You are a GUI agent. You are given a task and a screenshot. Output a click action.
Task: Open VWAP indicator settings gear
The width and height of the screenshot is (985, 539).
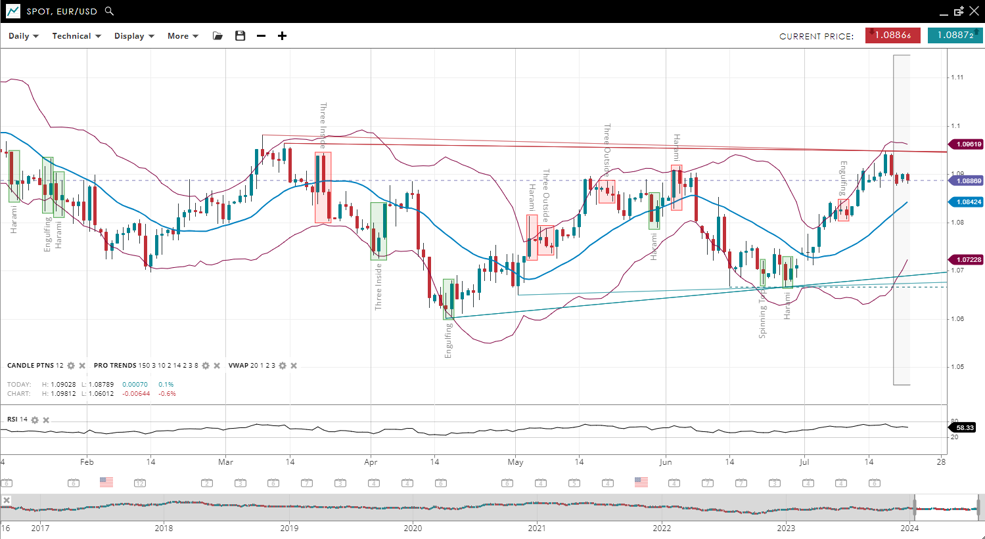pos(282,366)
